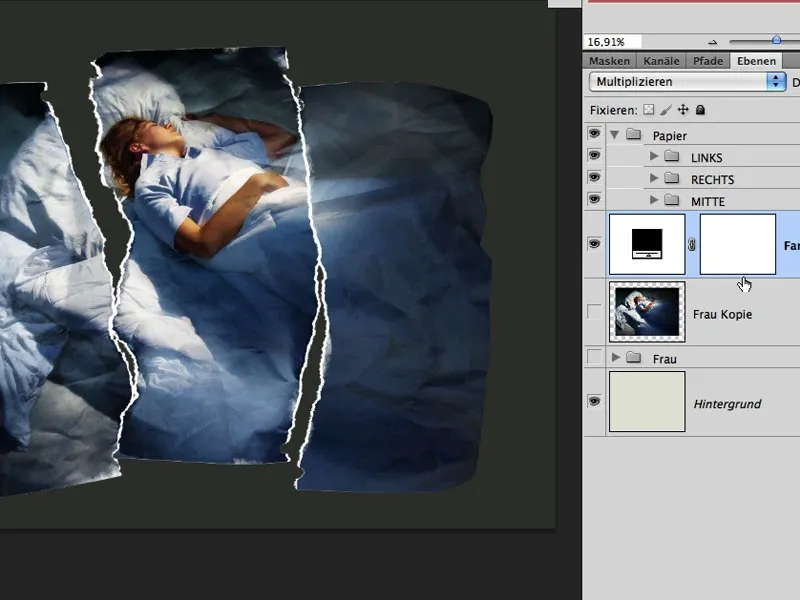The height and width of the screenshot is (600, 800).
Task: Select the MITTE group name
Action: coord(708,202)
